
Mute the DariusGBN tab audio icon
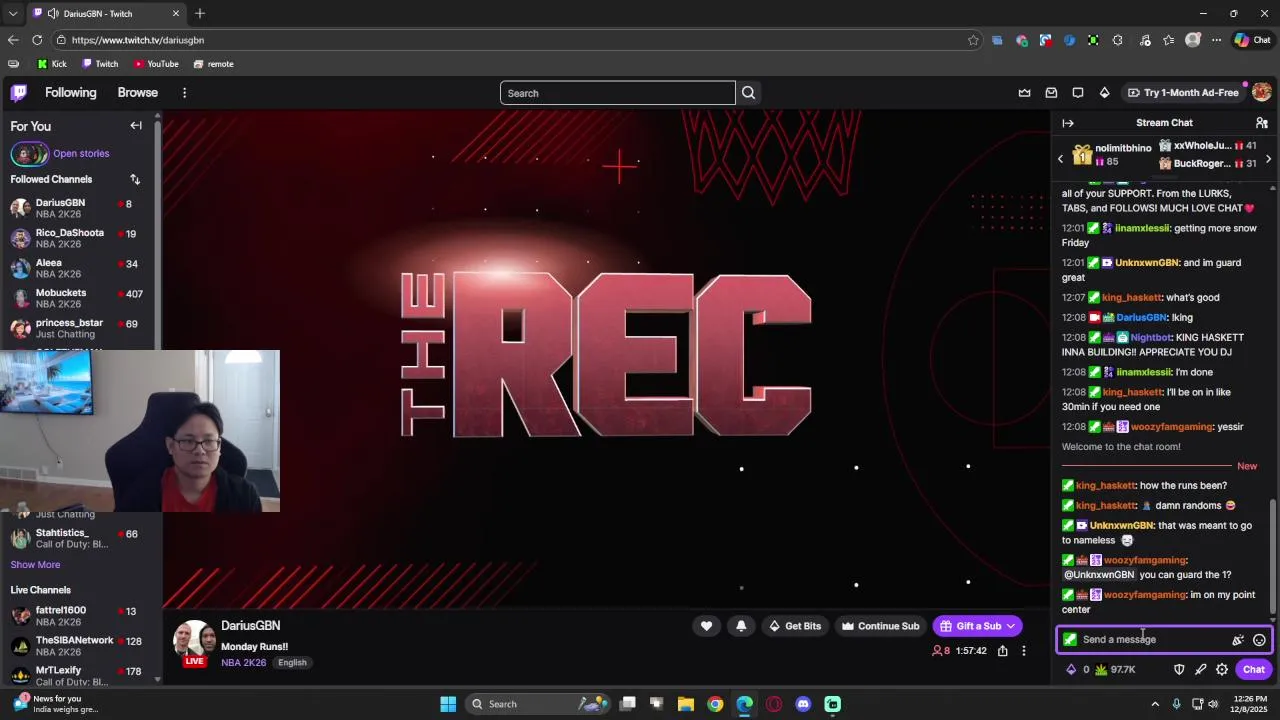click(x=52, y=14)
